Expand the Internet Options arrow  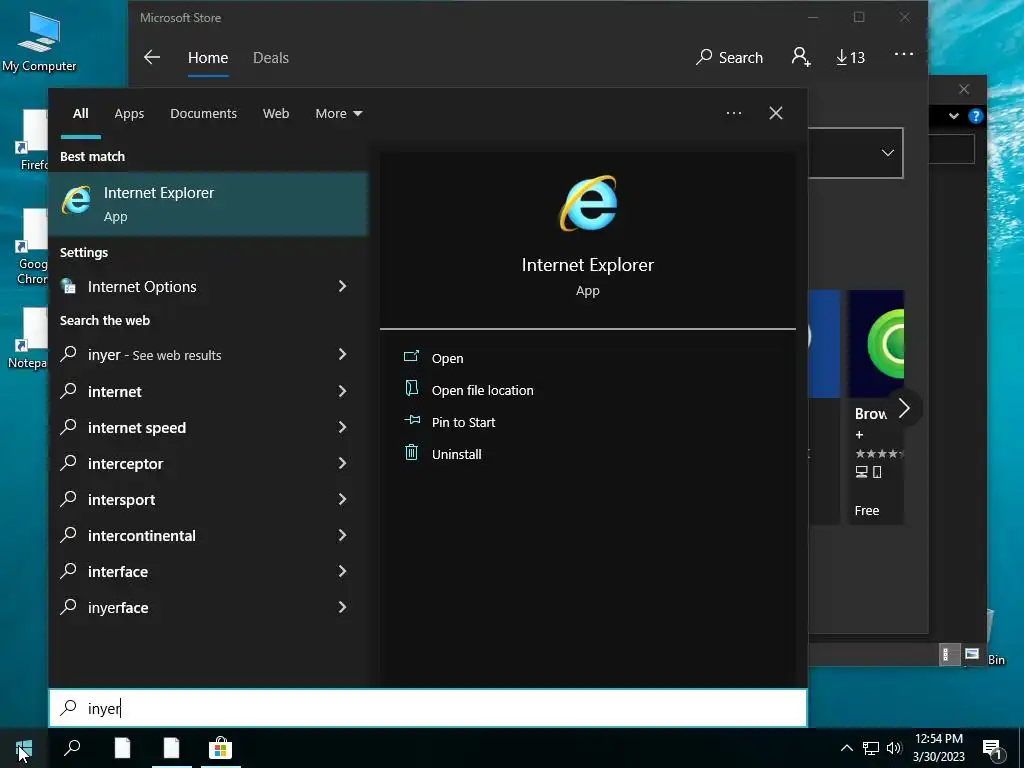coord(342,286)
